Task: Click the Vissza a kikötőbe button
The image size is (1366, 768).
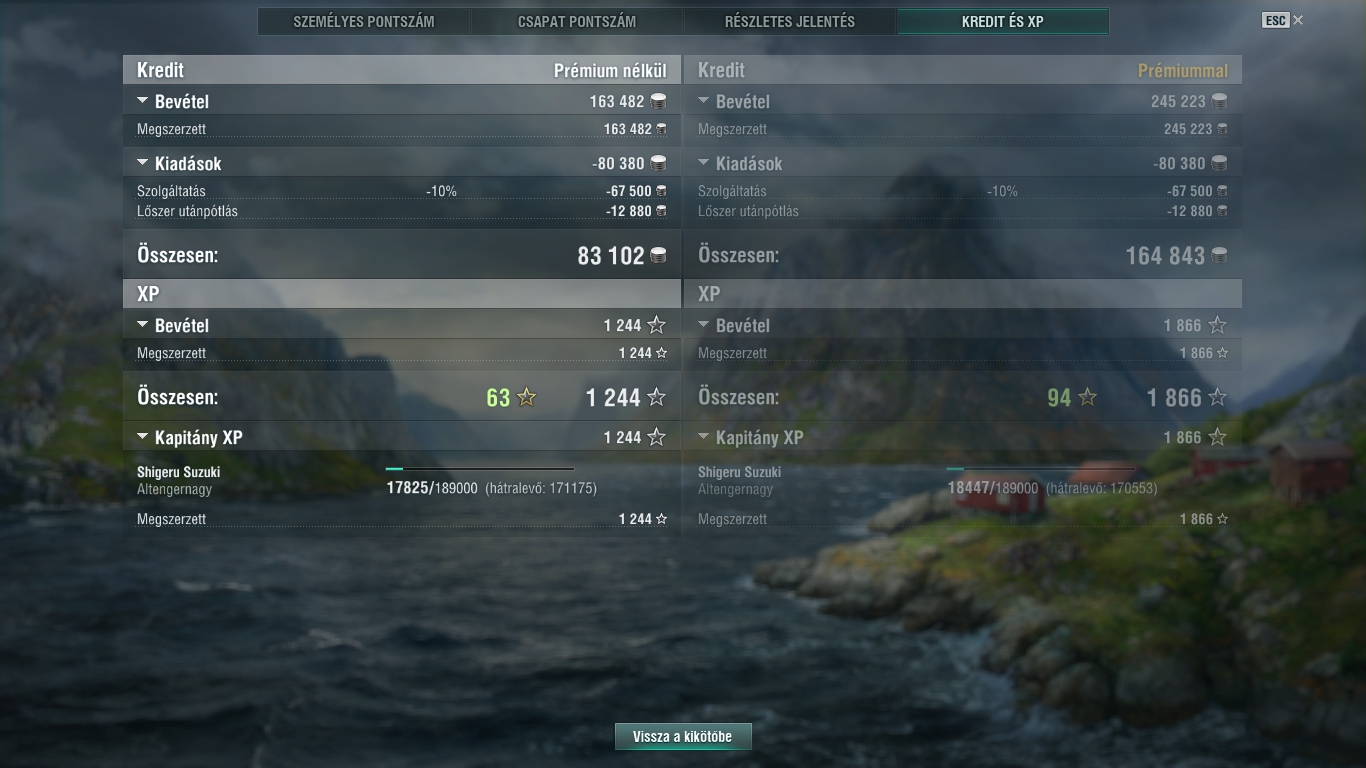Action: click(x=683, y=737)
